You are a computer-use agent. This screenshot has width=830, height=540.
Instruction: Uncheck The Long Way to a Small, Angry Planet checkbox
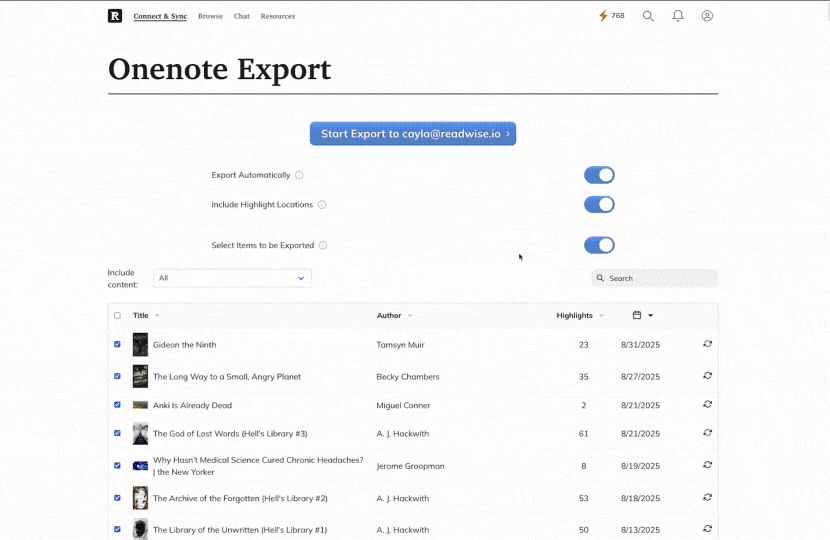[x=118, y=376]
